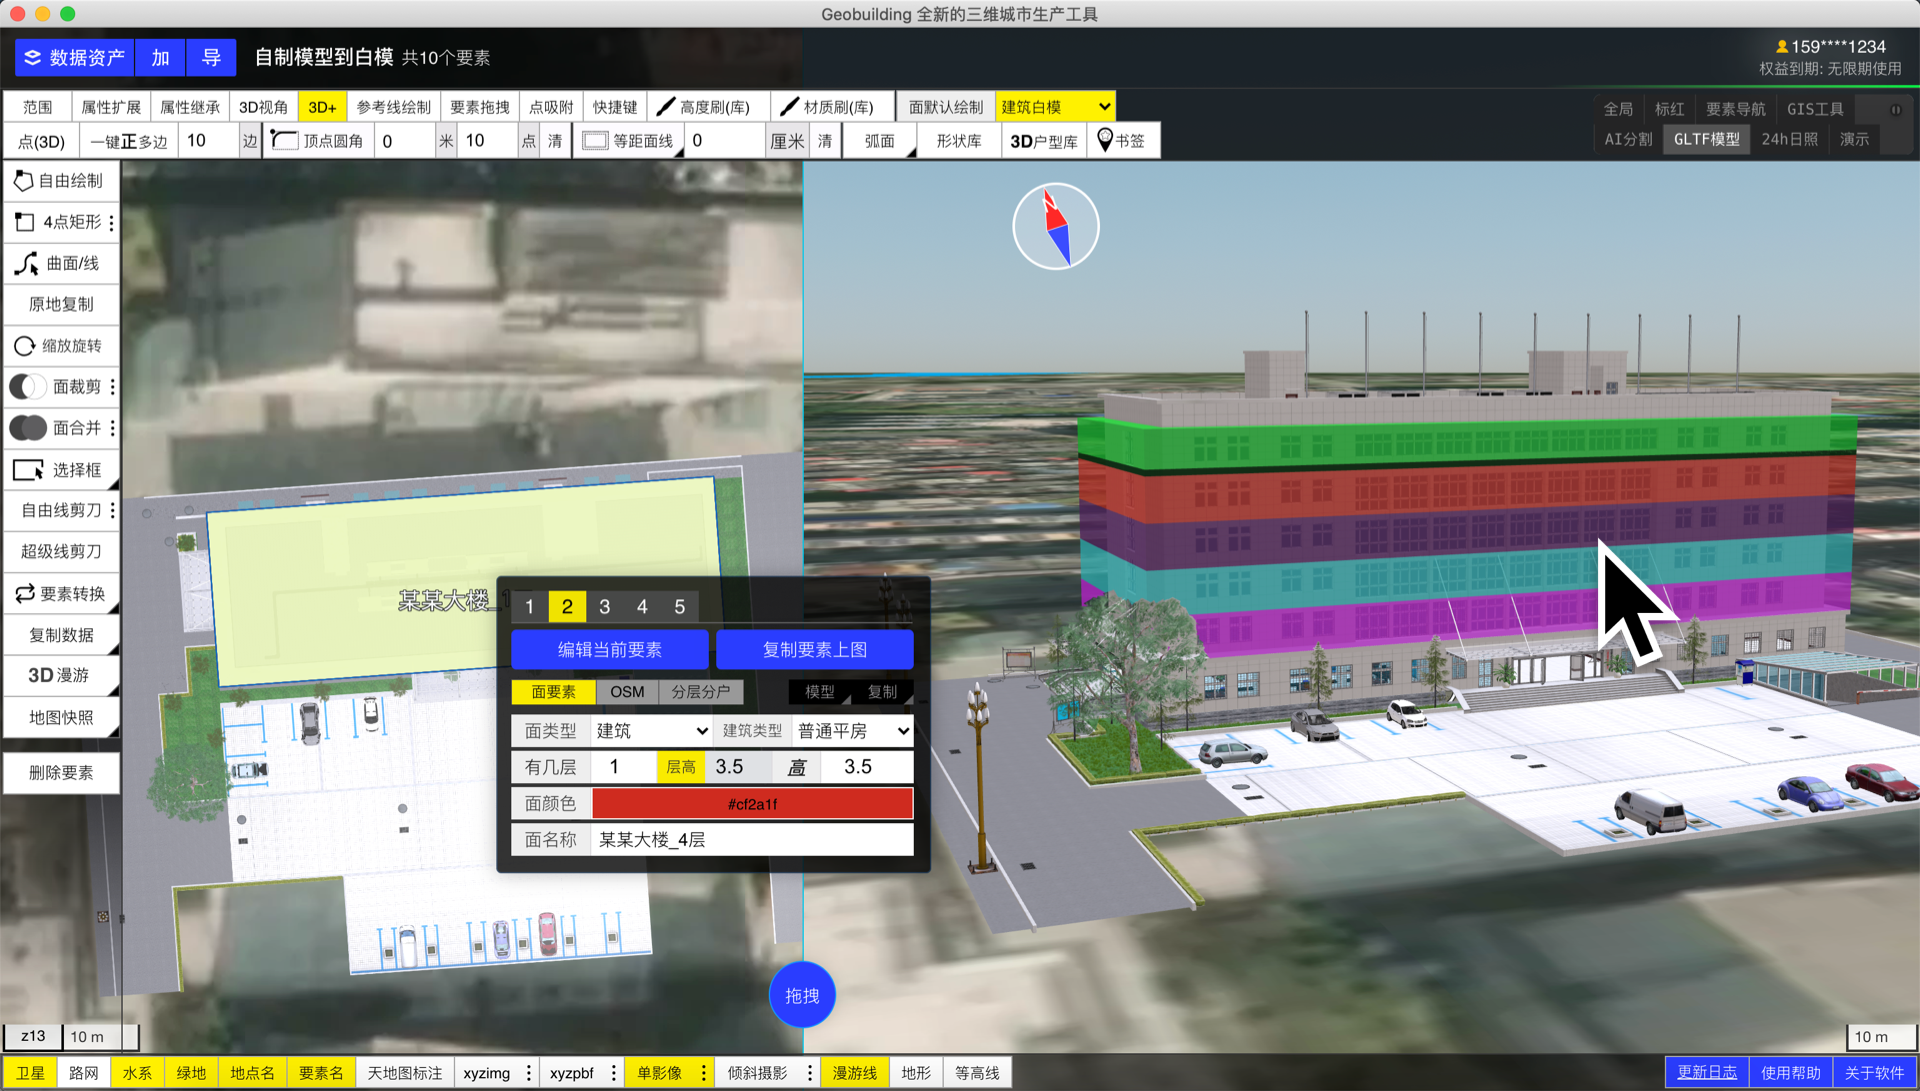The image size is (1920, 1091).
Task: Toggle the satellite (卫星) layer
Action: pos(30,1073)
